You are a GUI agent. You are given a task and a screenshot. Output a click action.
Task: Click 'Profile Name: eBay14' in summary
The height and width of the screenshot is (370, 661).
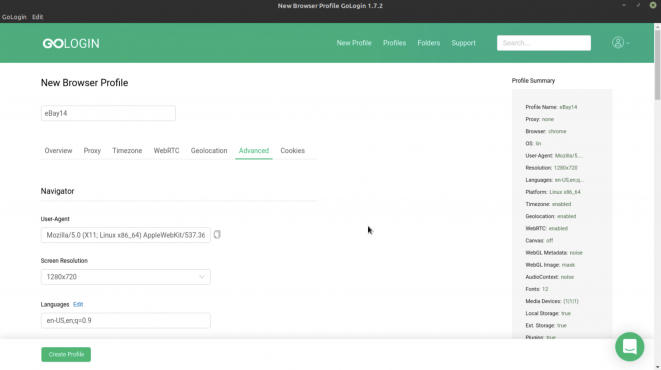tap(551, 107)
